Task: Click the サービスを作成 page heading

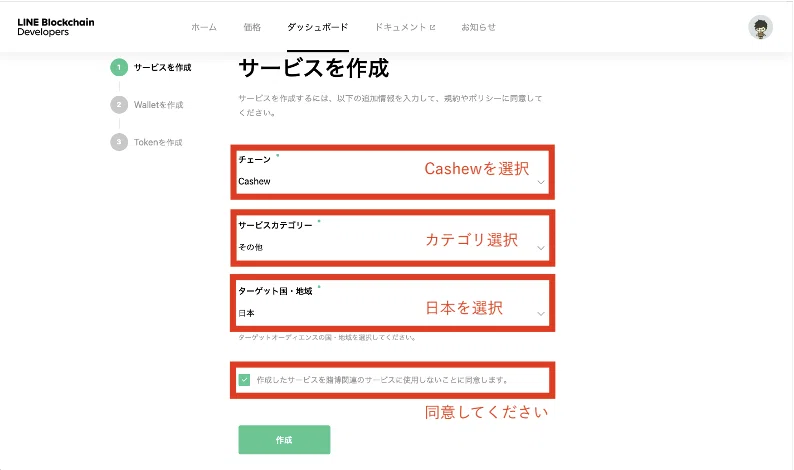Action: [313, 68]
